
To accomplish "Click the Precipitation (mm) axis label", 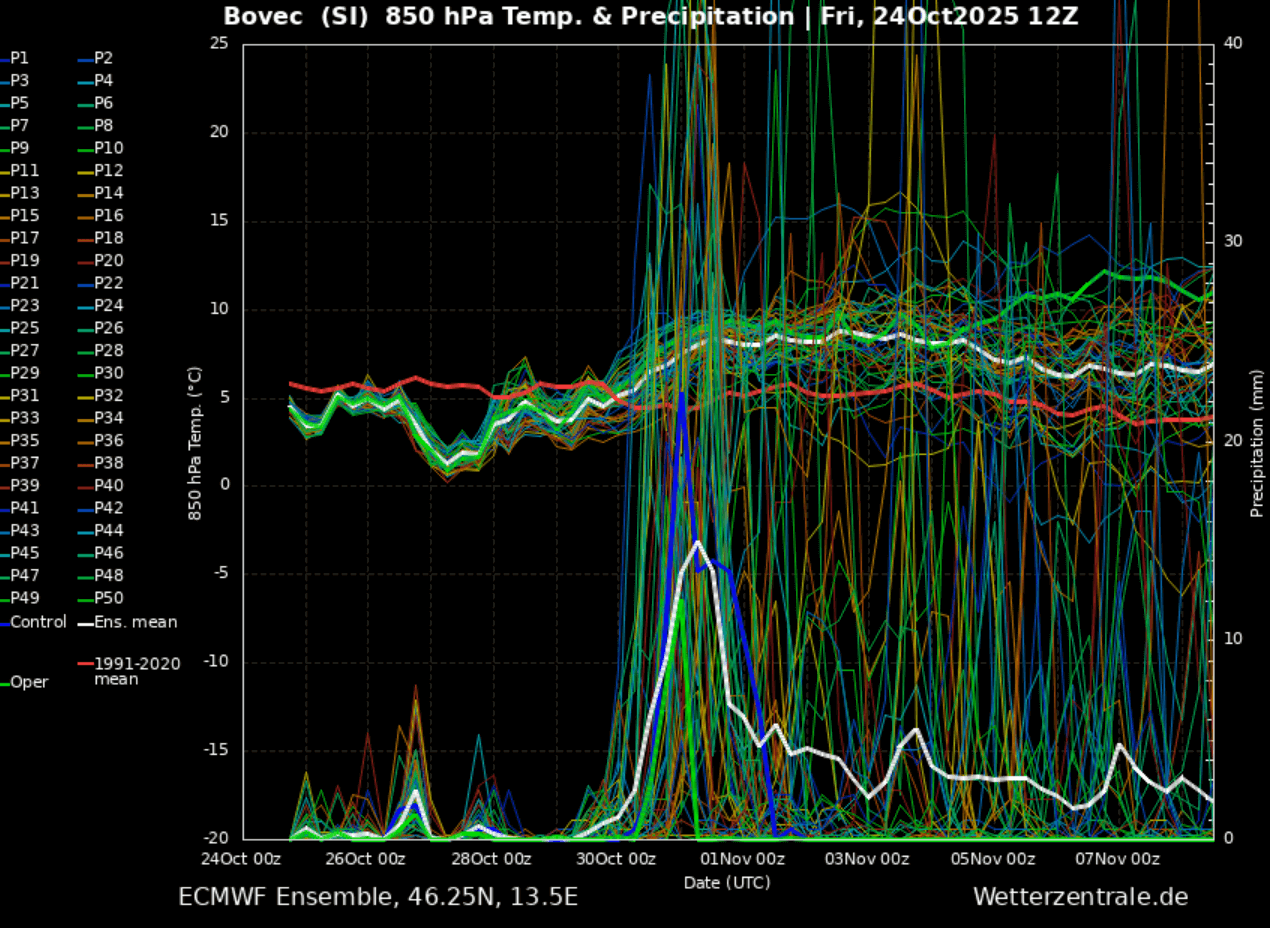I will coord(1257,441).
